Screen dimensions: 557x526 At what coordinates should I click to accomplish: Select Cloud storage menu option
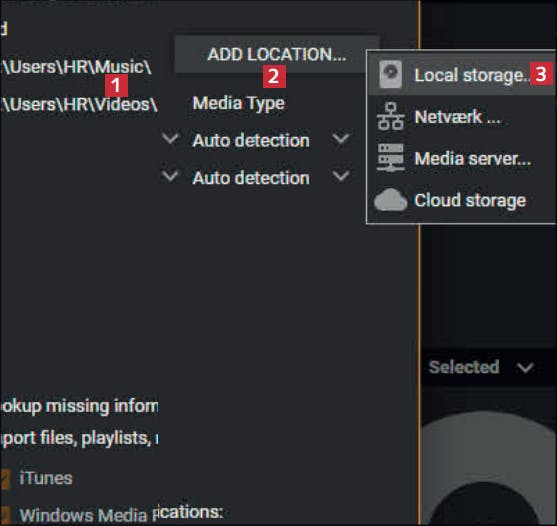click(x=461, y=200)
